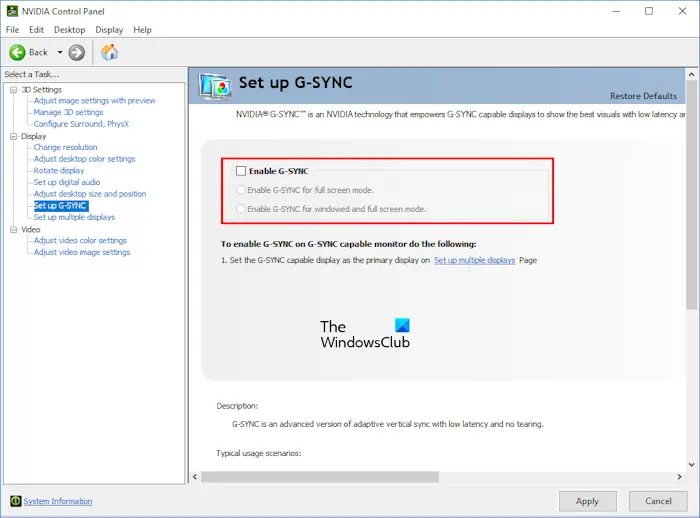Image resolution: width=700 pixels, height=518 pixels.
Task: Open the Display menu
Action: point(109,30)
